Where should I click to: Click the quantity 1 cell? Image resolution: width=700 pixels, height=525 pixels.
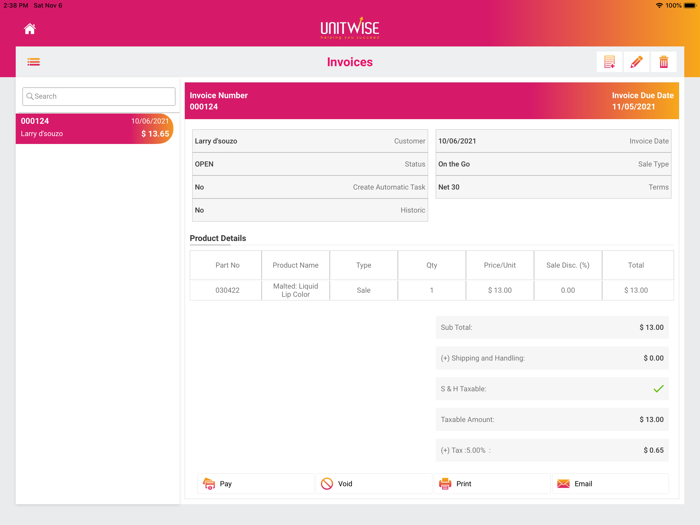point(432,290)
